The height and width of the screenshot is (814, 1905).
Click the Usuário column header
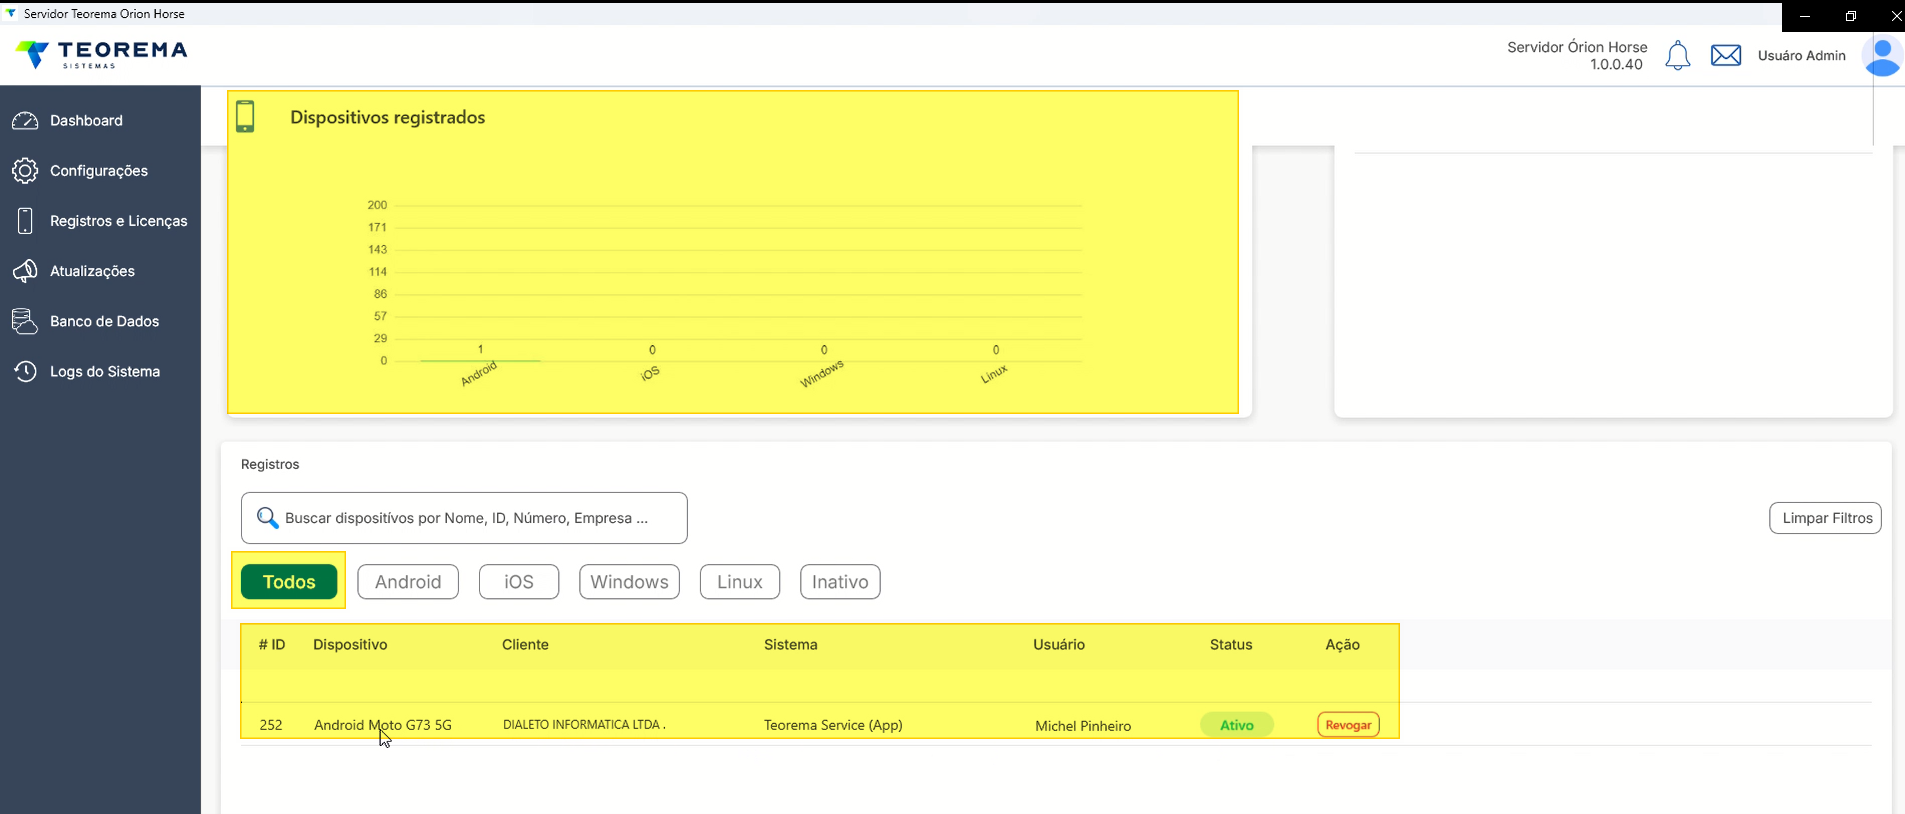[1059, 645]
